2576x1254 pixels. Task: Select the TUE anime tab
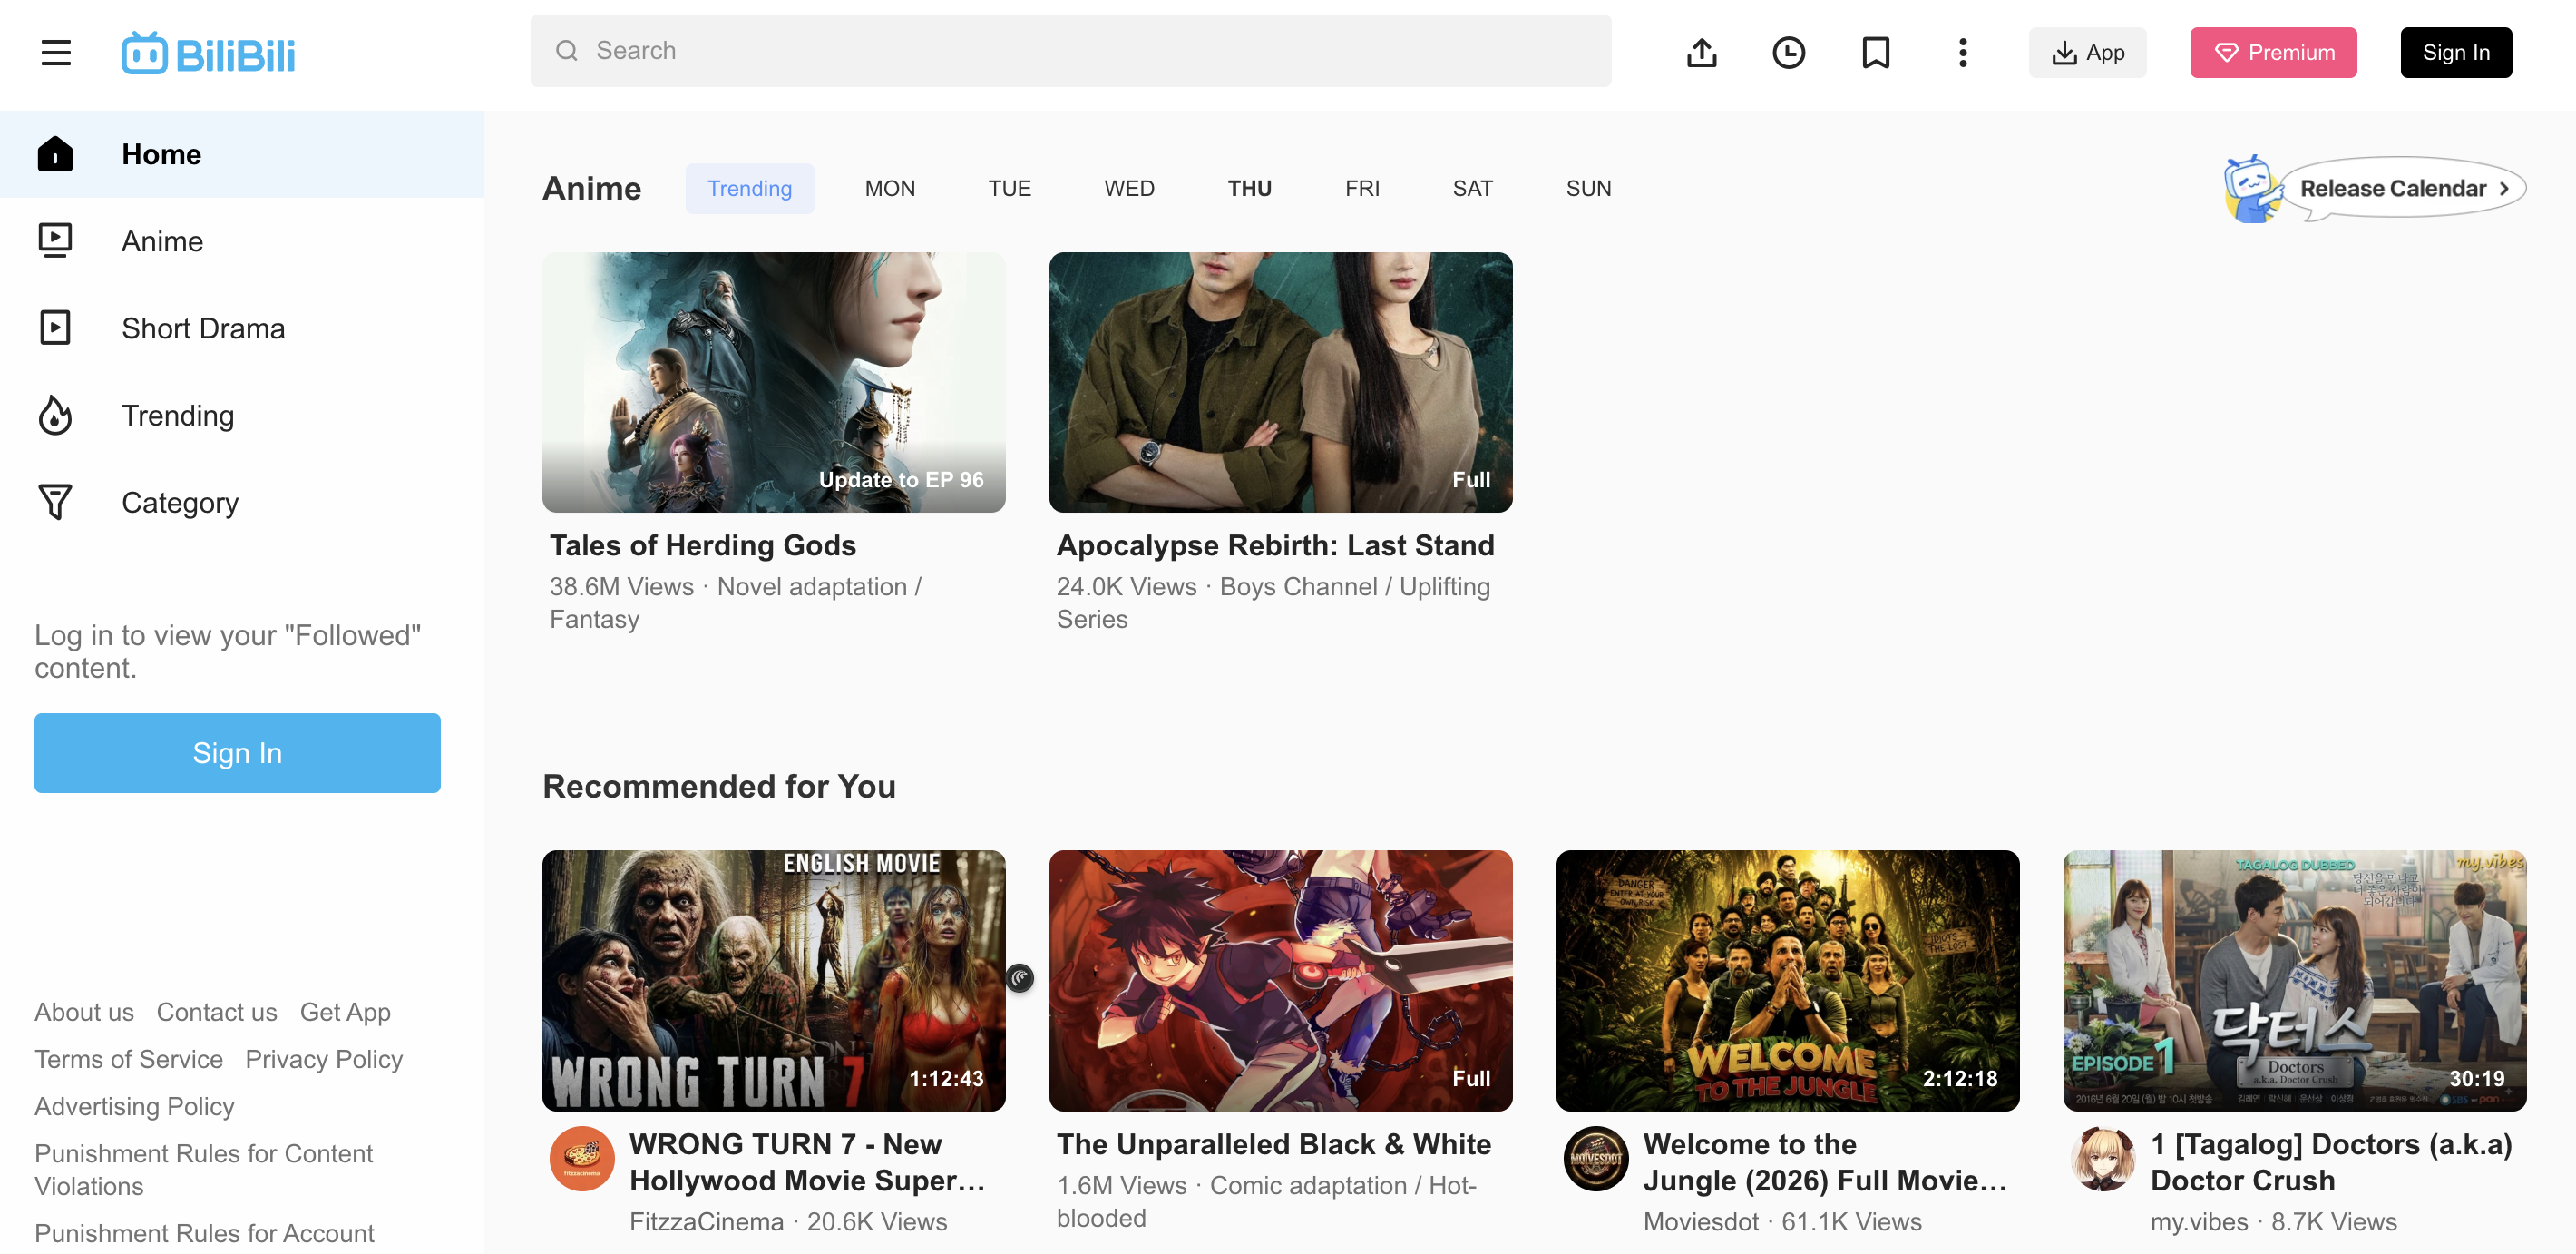click(x=1009, y=188)
